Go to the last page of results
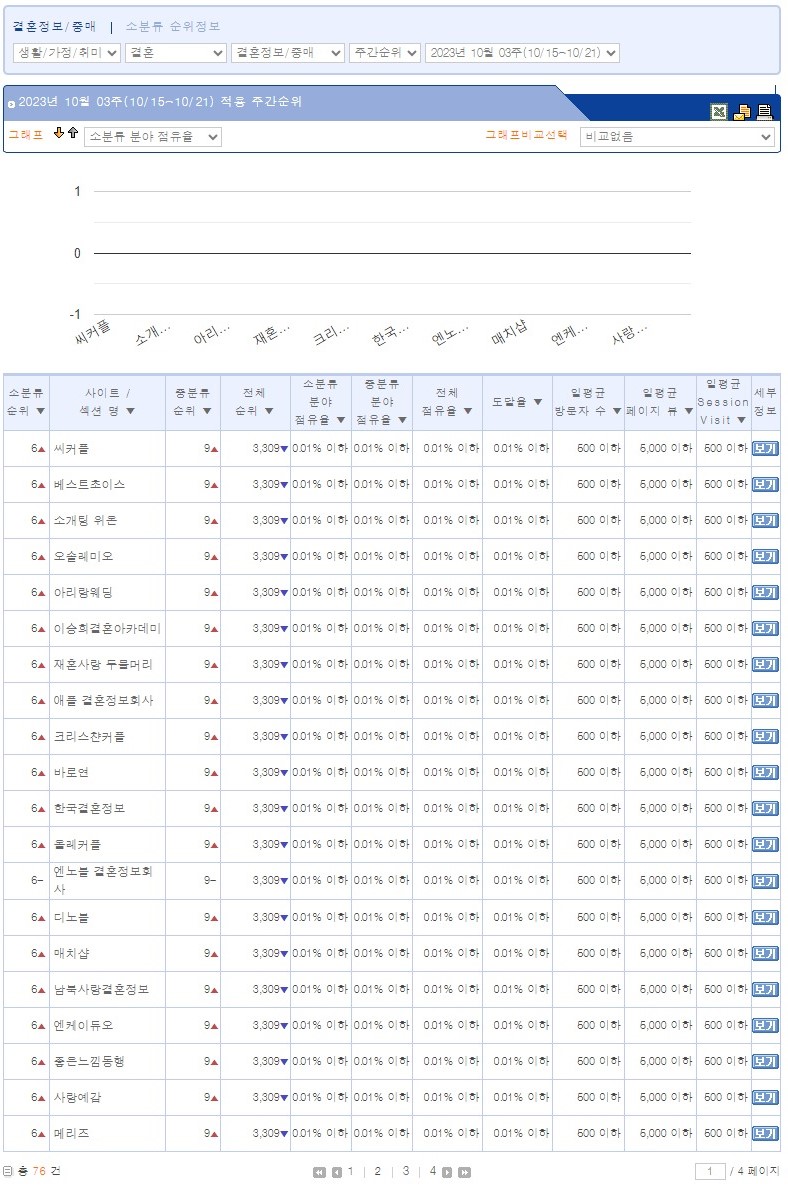The image size is (788, 1190). 464,1172
